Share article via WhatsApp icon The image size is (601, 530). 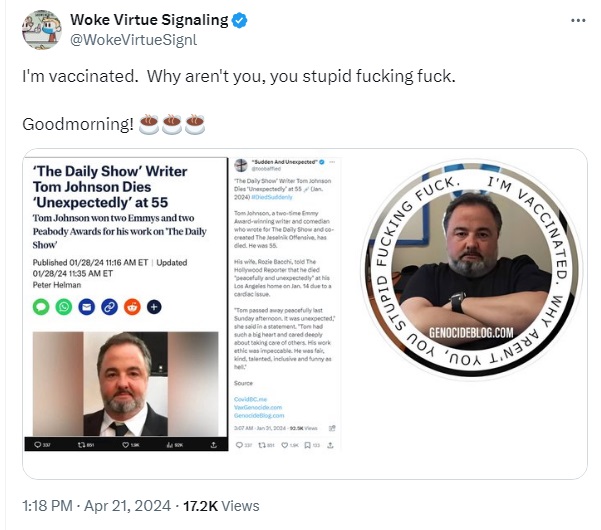(x=63, y=306)
